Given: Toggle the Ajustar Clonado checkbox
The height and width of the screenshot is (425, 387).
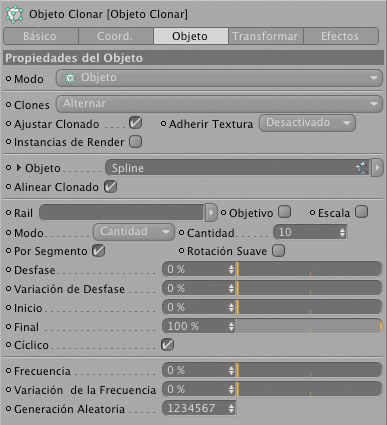Looking at the screenshot, I should [135, 123].
